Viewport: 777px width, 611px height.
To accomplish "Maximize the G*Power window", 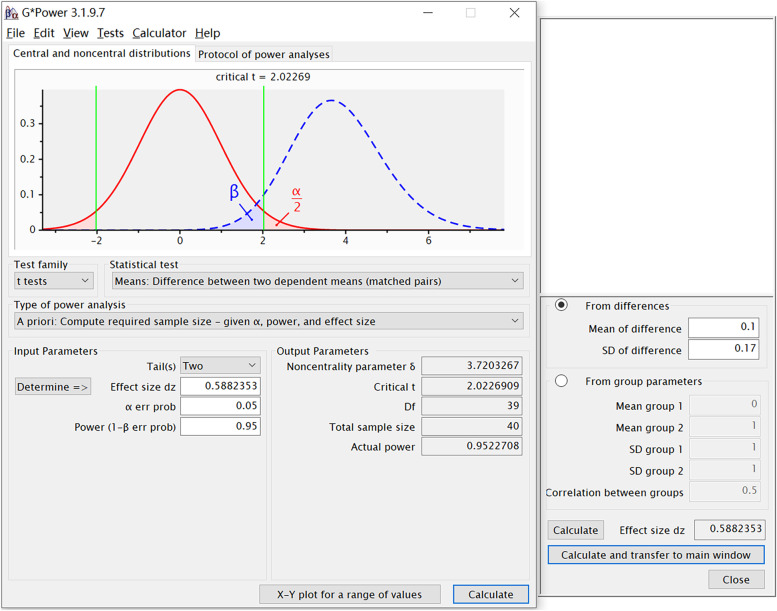I will (x=470, y=13).
